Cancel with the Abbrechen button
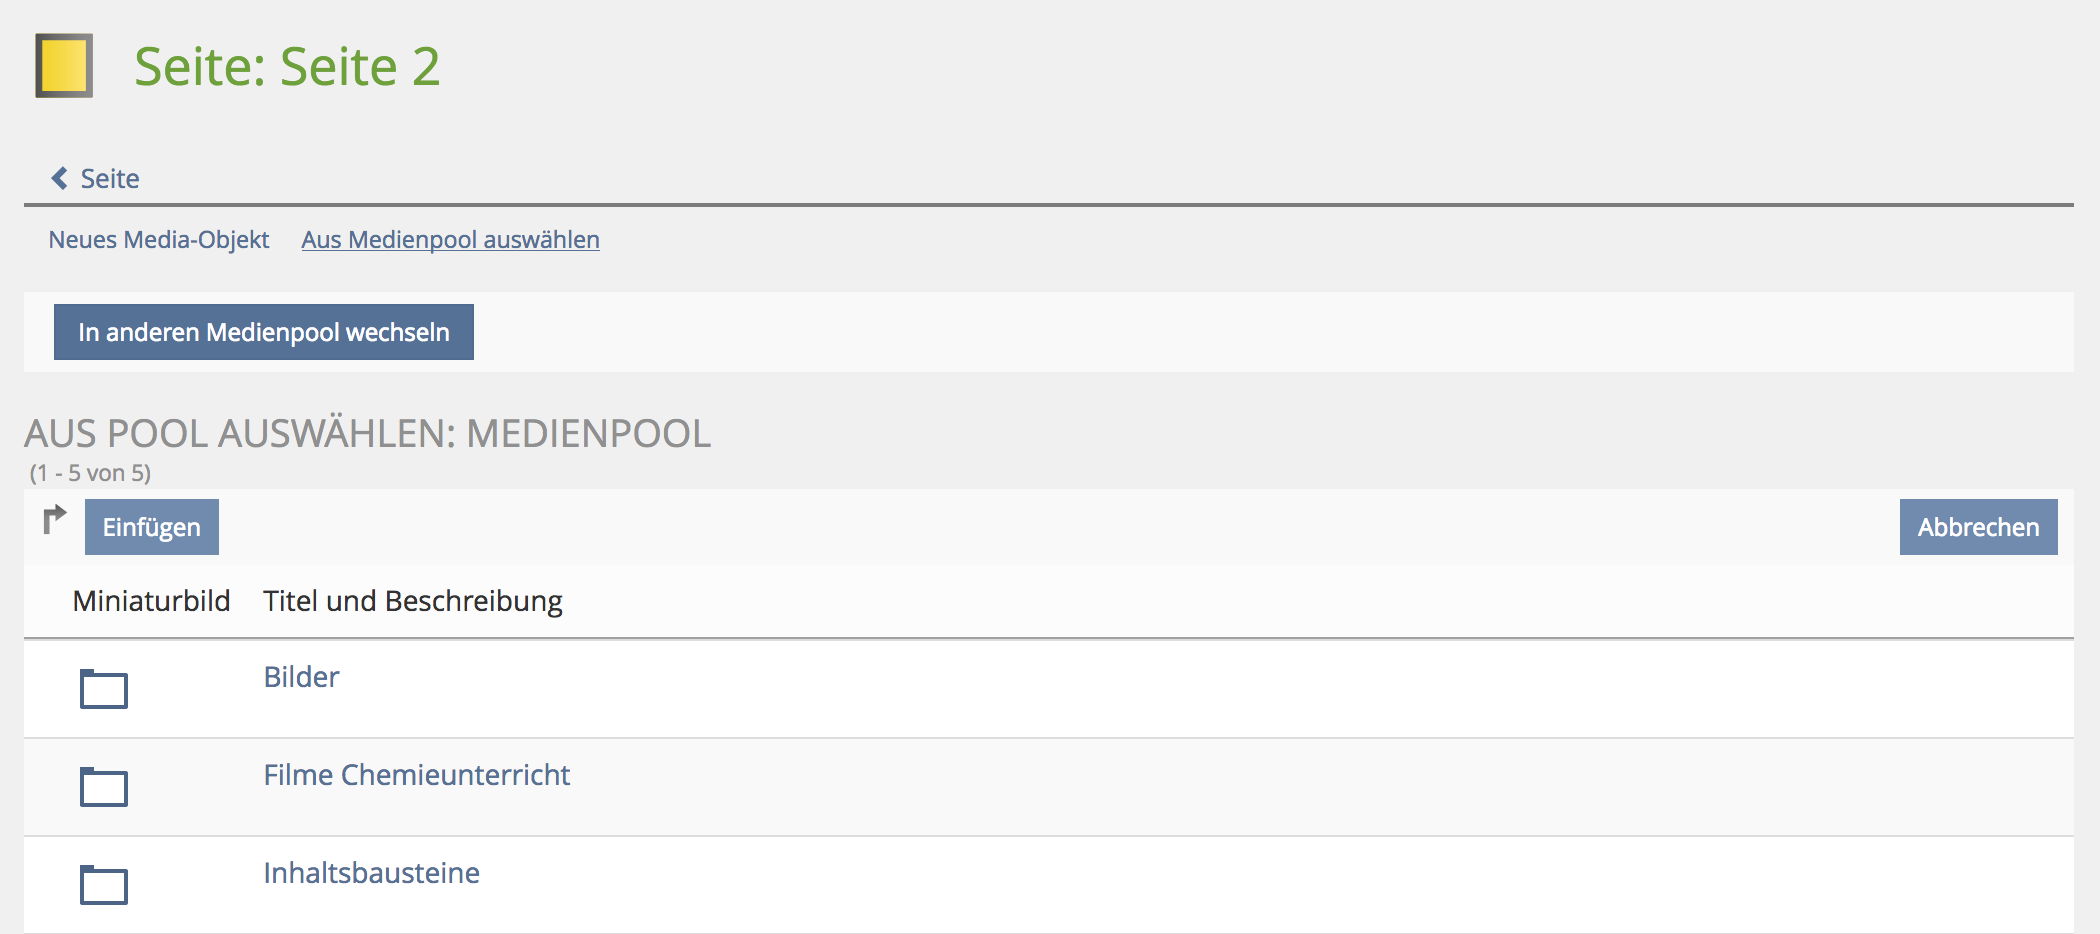Image resolution: width=2100 pixels, height=934 pixels. (1977, 527)
